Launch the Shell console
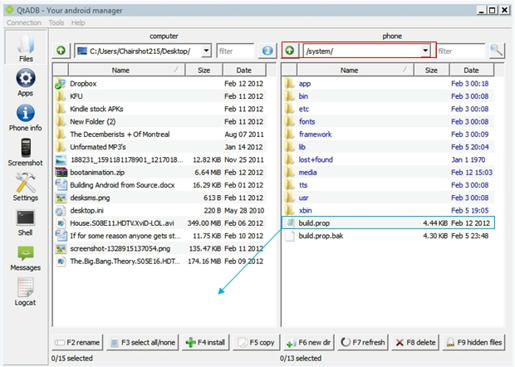 click(x=26, y=222)
